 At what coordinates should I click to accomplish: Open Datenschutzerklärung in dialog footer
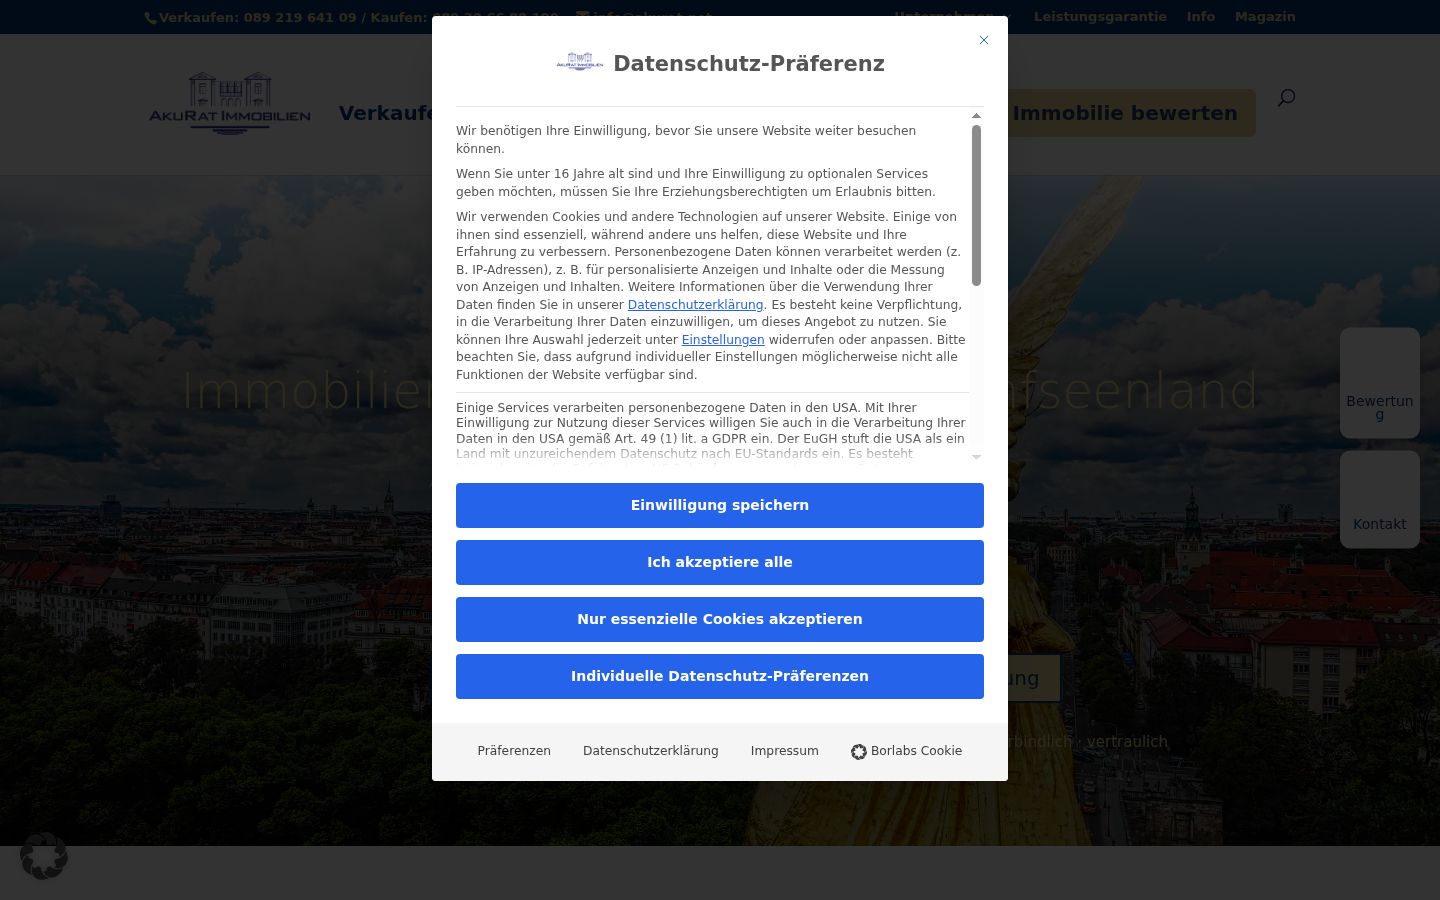[x=651, y=751]
